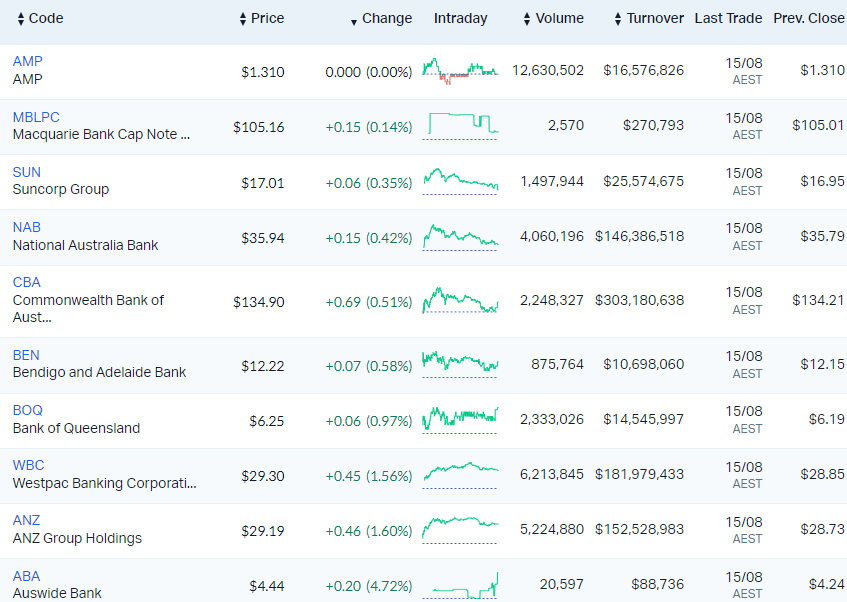Viewport: 847px width, 602px height.
Task: Select AMP volume 12,630,502
Action: click(548, 70)
